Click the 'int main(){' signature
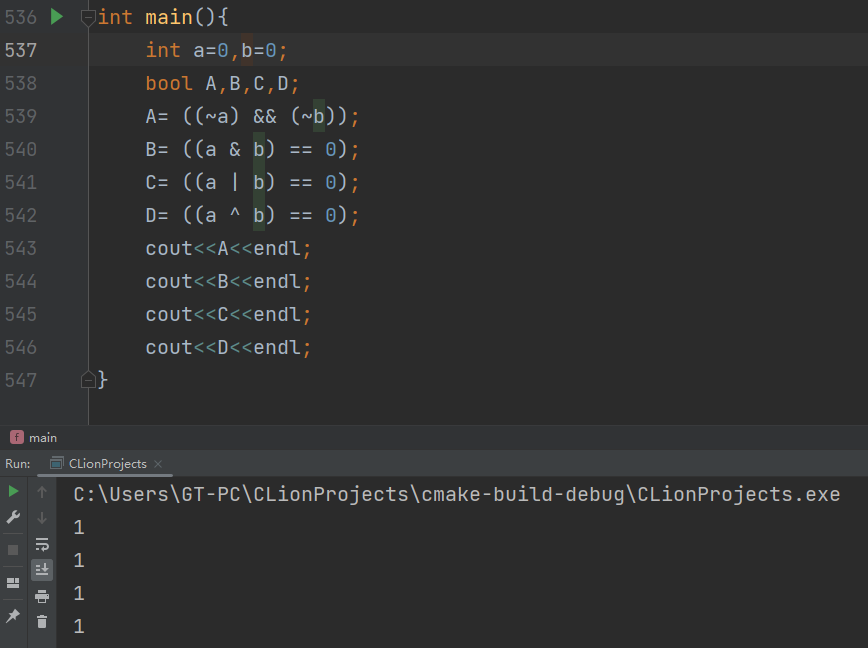 (163, 17)
